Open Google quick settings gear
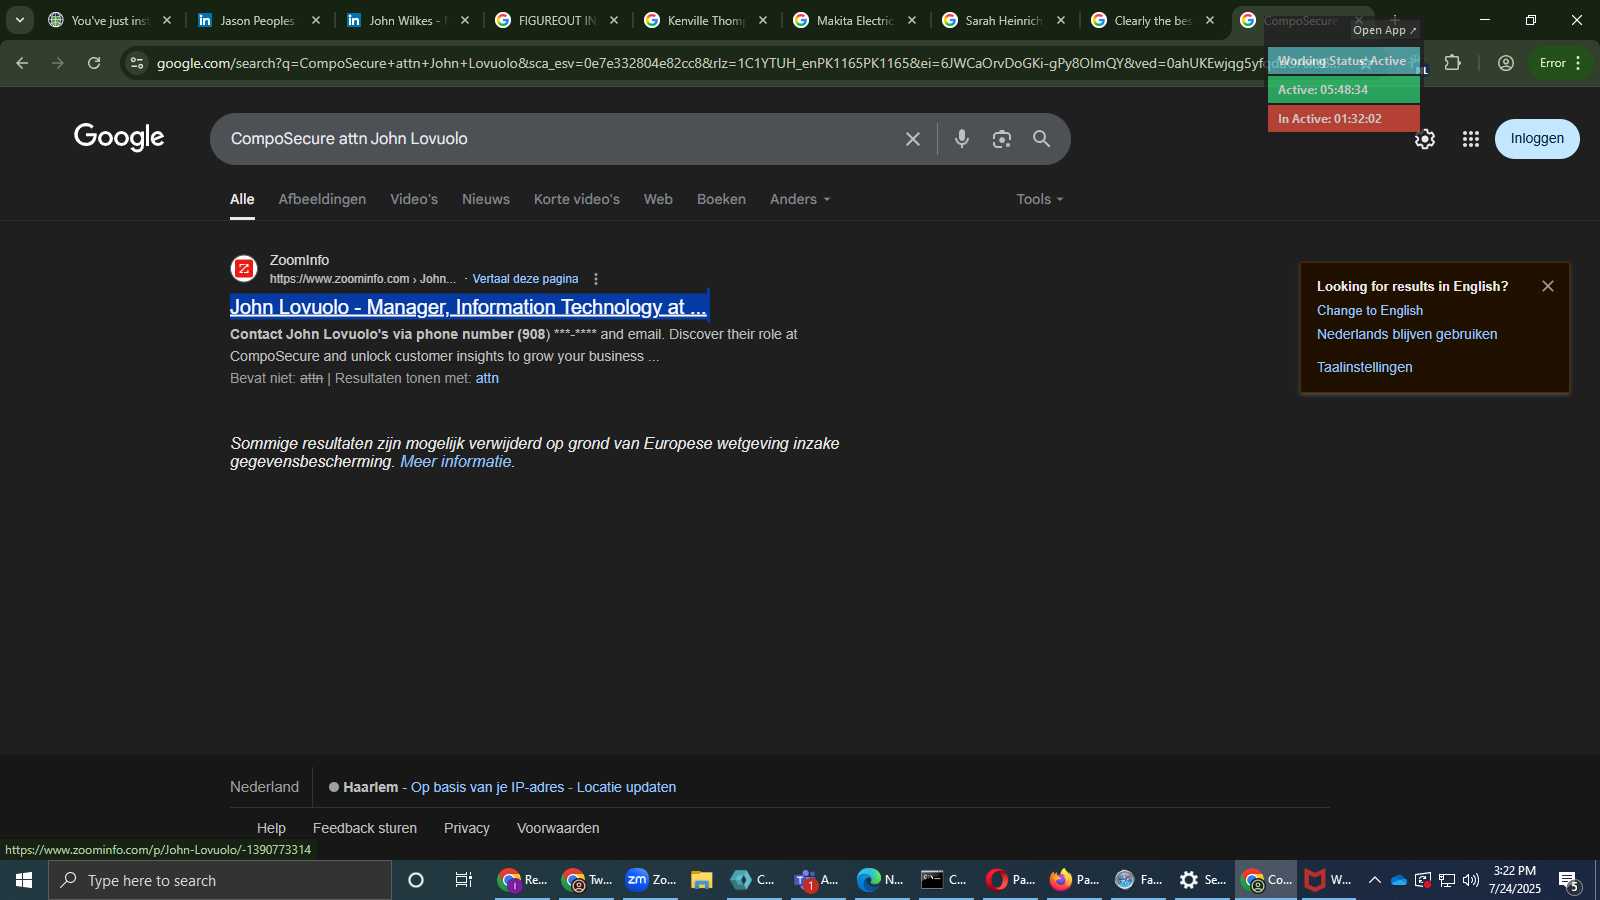Viewport: 1600px width, 900px height. coord(1425,139)
